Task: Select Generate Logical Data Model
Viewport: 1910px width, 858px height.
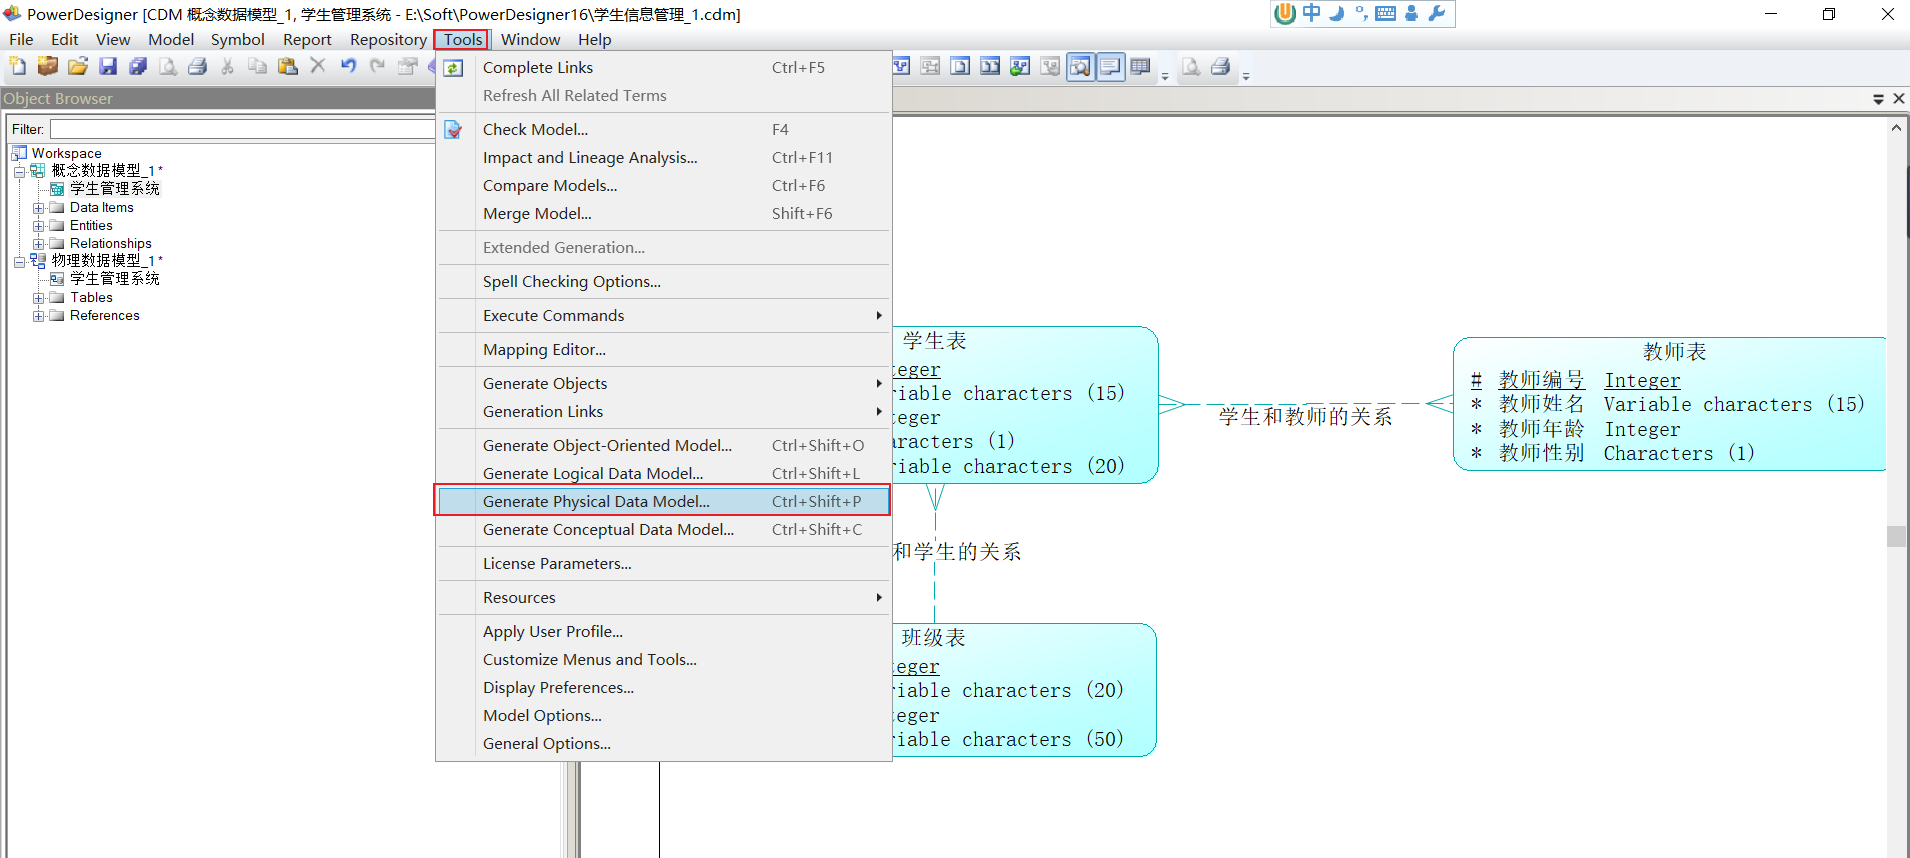Action: (663, 474)
